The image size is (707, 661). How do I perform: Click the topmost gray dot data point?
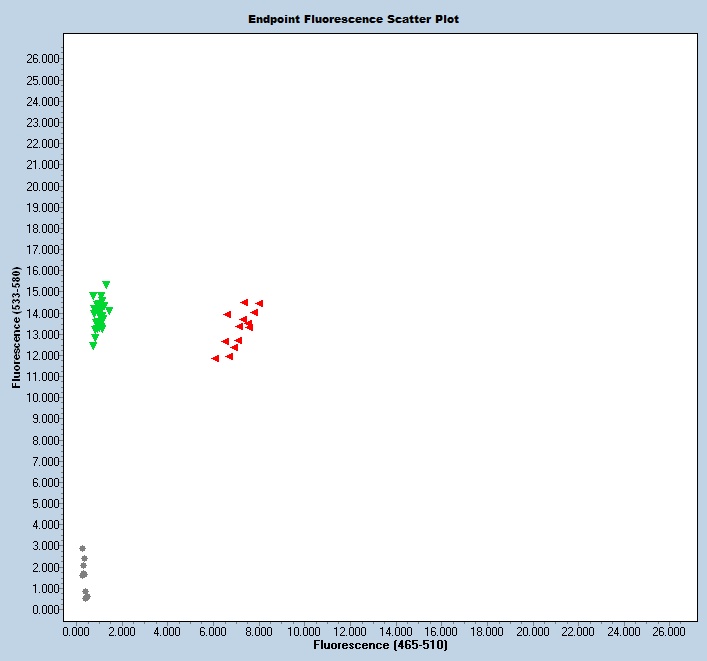tap(83, 548)
